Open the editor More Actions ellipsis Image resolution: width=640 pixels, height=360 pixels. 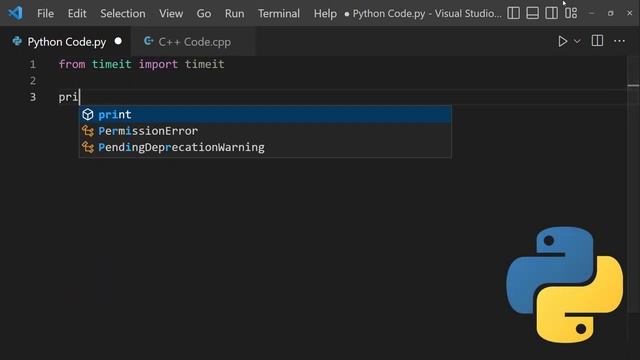[x=619, y=41]
